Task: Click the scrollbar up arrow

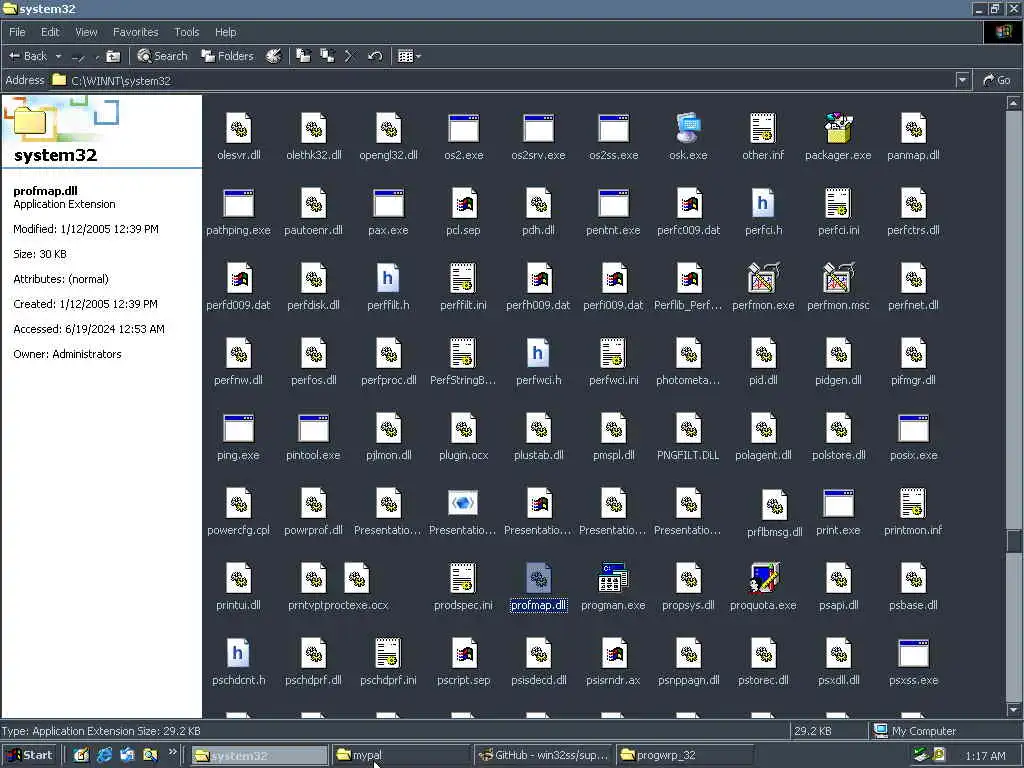Action: click(x=1014, y=103)
